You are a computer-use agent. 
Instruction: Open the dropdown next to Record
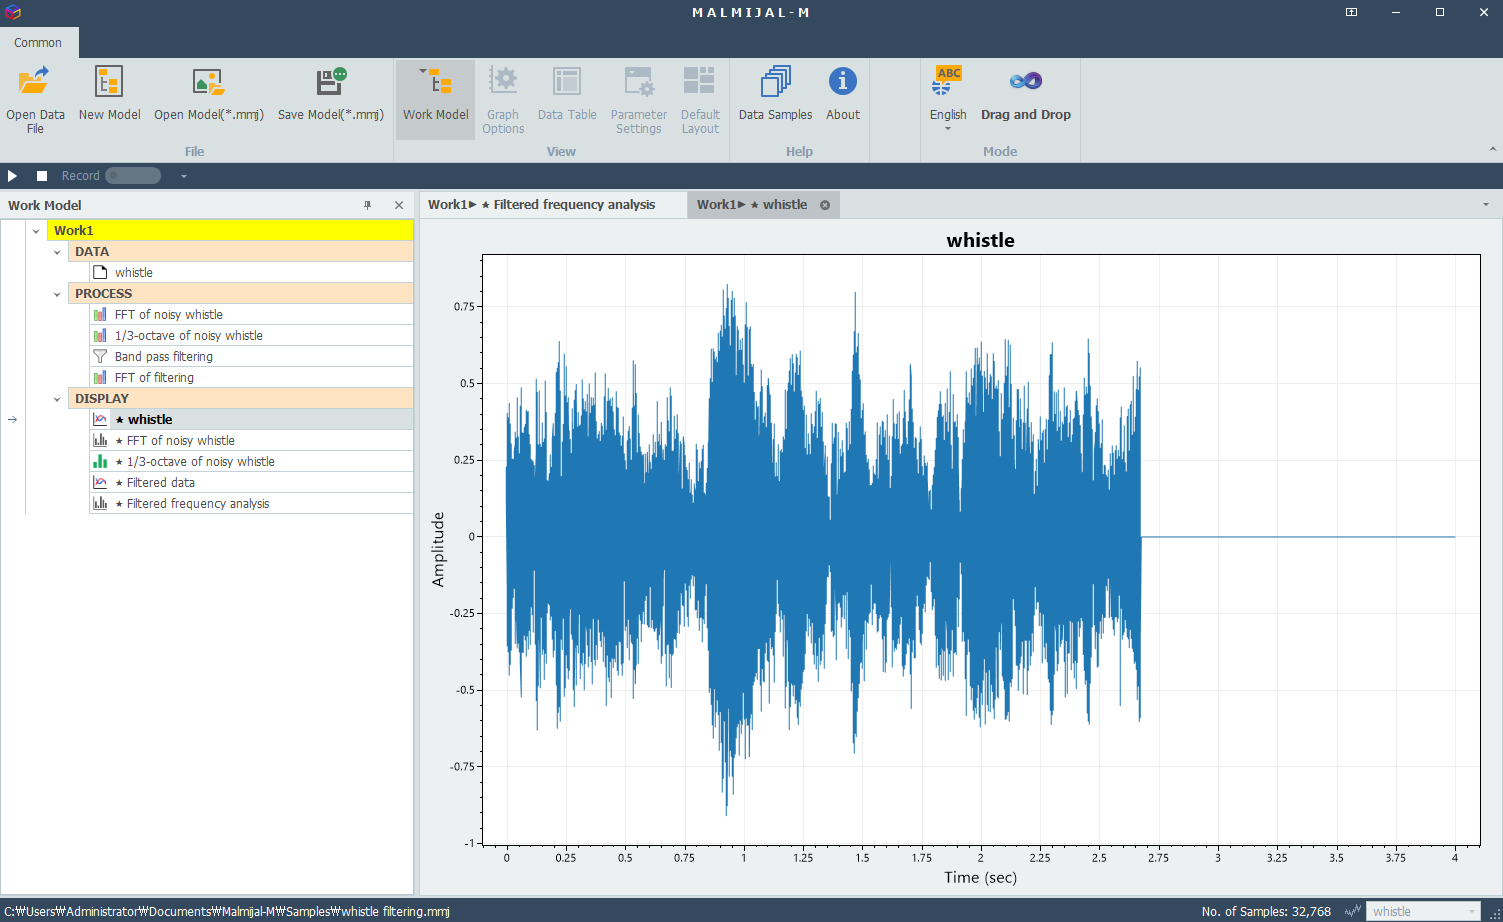[x=184, y=176]
